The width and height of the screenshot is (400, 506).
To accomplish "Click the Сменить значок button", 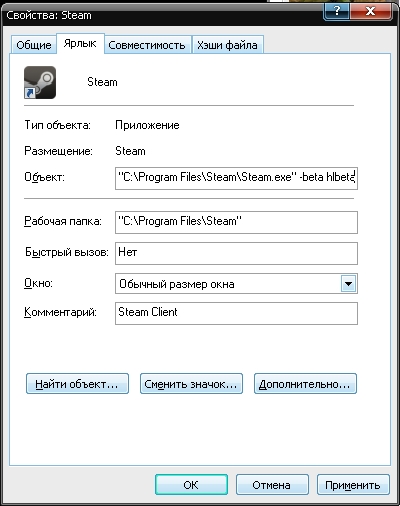I will pyautogui.click(x=191, y=384).
